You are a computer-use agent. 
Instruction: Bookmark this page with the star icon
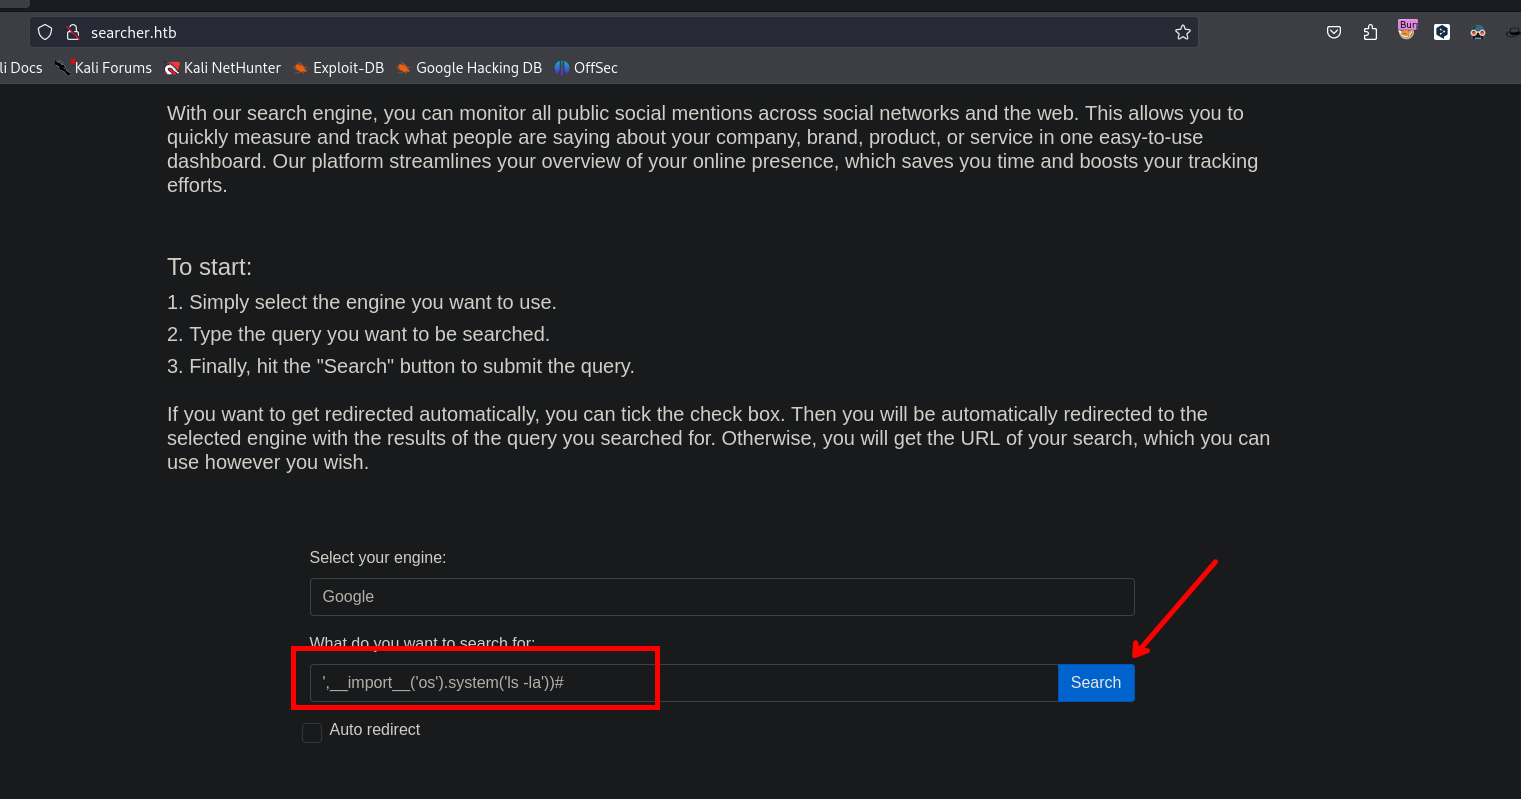[x=1183, y=32]
